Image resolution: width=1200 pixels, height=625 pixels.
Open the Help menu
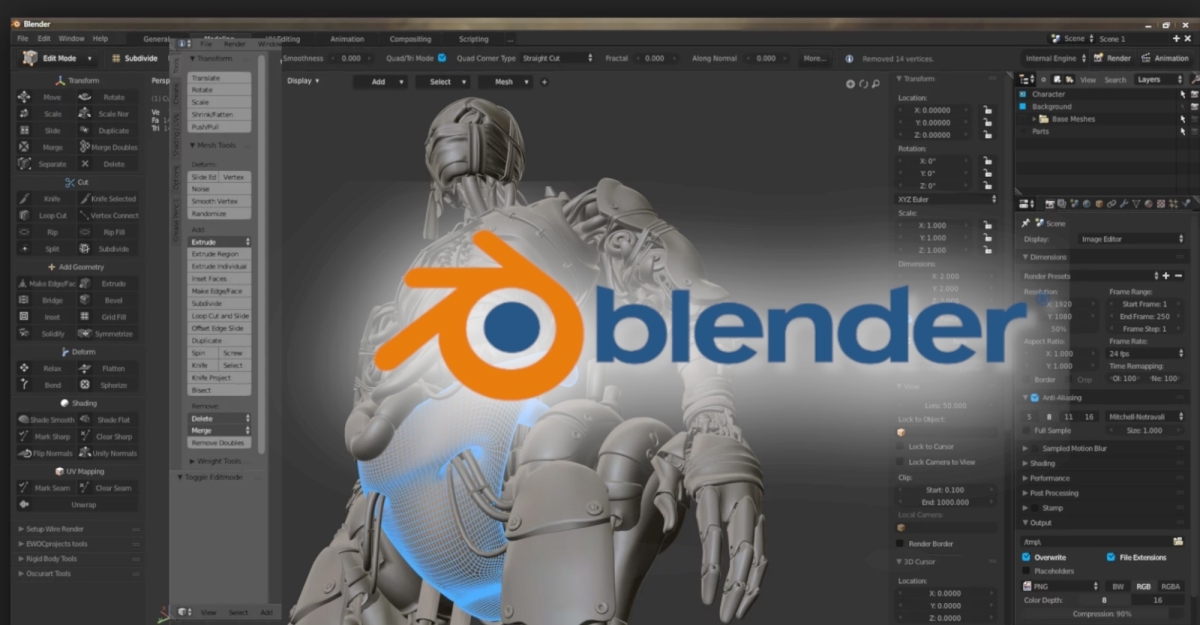point(100,38)
